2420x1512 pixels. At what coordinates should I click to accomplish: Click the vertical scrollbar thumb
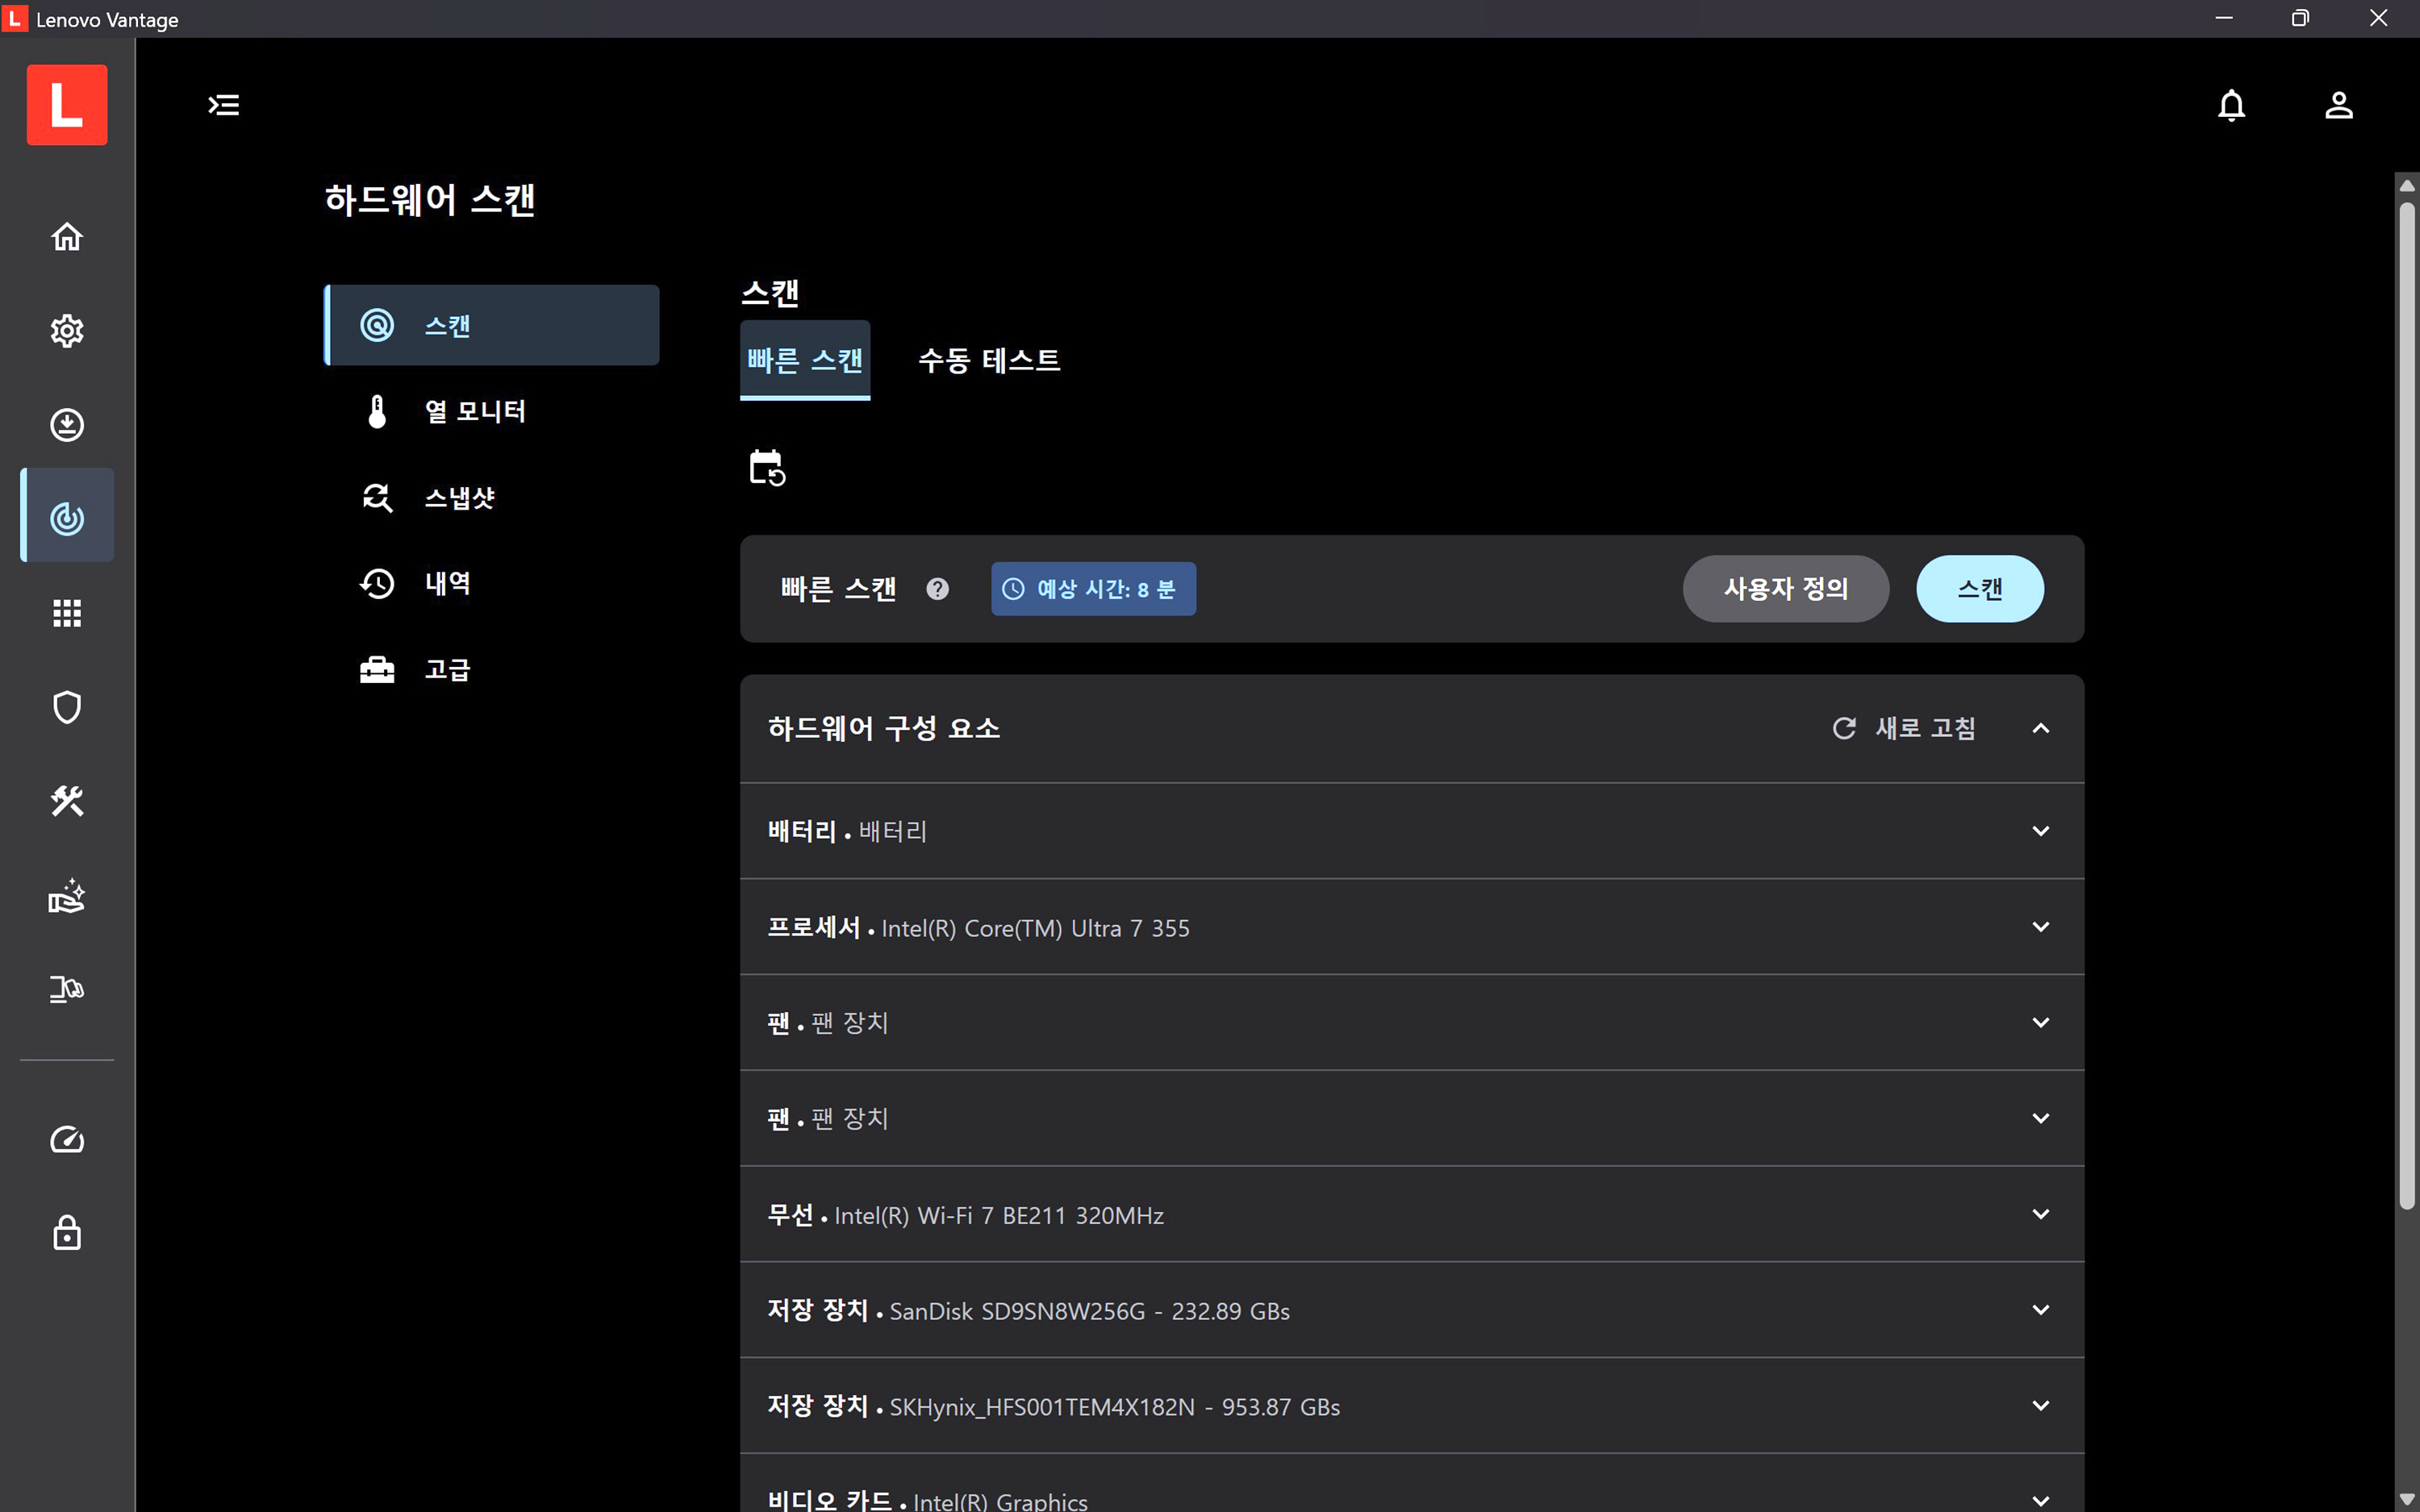pyautogui.click(x=2407, y=707)
